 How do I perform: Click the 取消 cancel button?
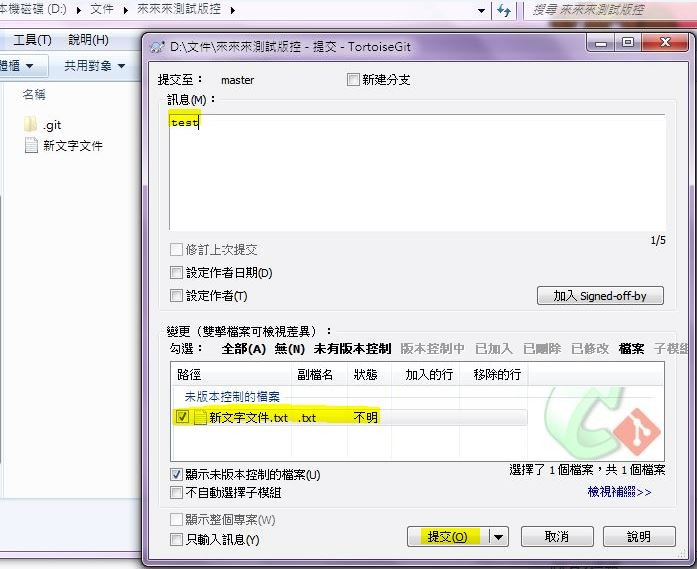click(x=557, y=537)
